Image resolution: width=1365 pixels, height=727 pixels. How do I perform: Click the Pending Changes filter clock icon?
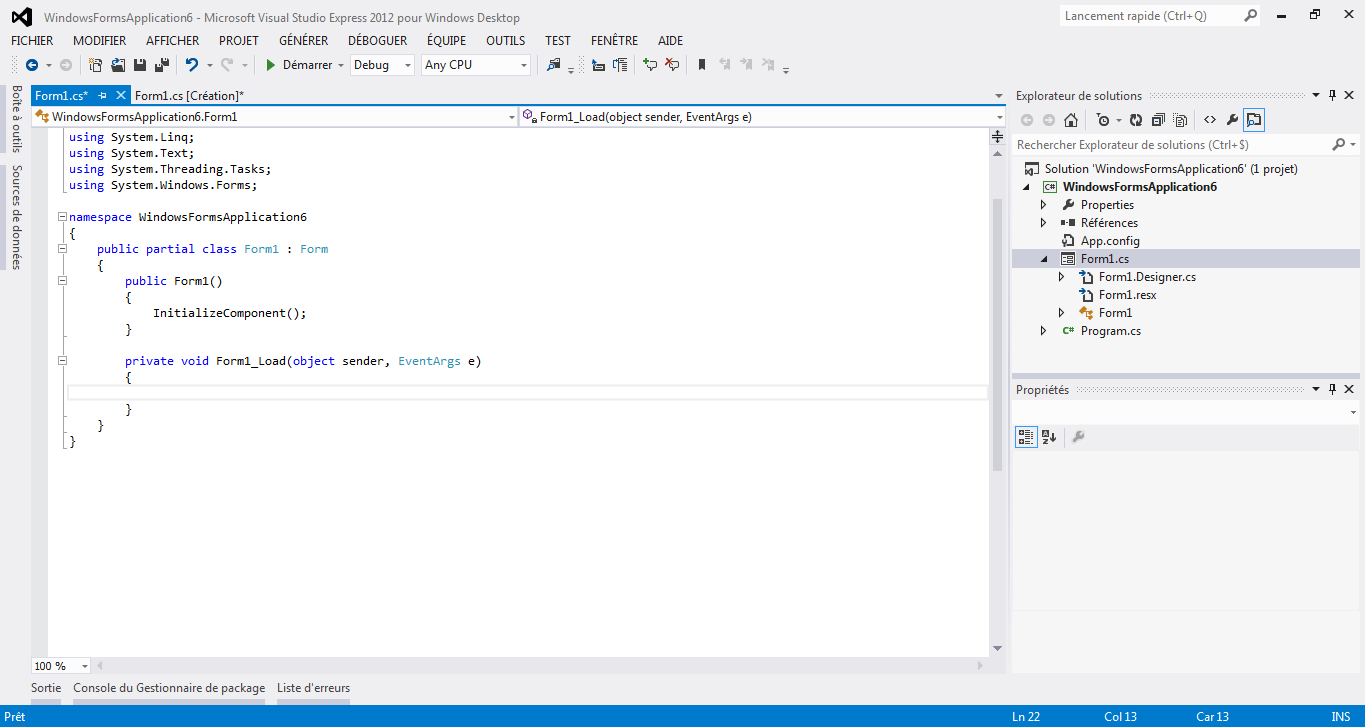coord(1103,120)
